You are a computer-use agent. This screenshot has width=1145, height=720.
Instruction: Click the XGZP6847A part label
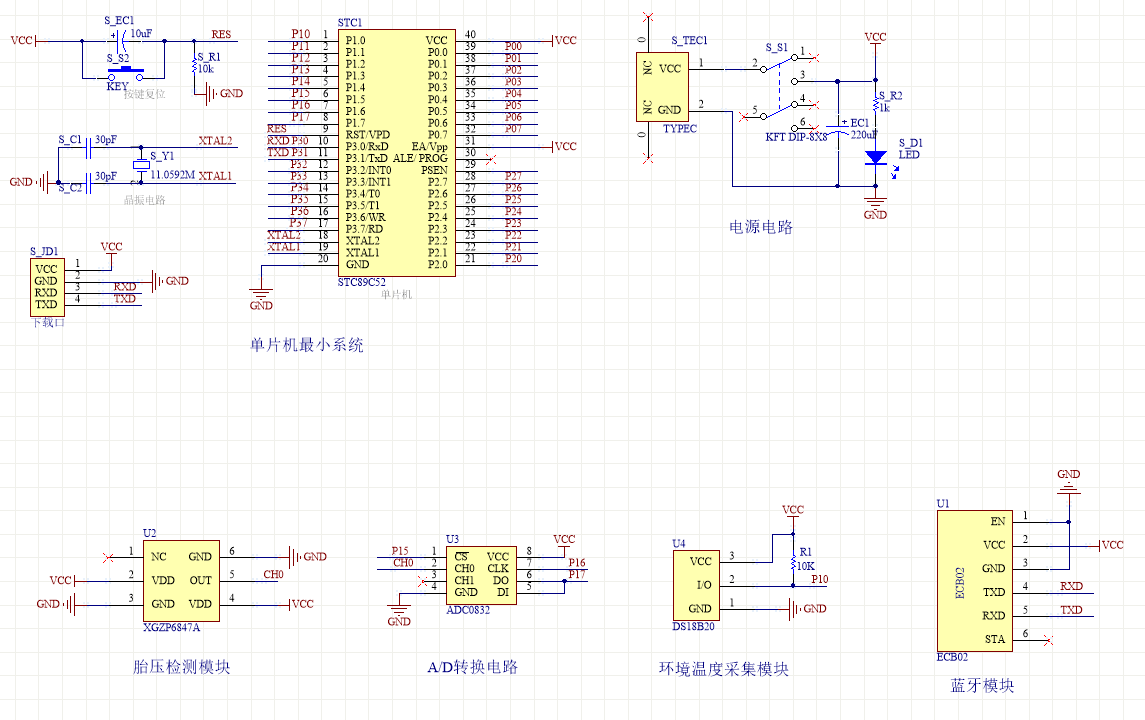(x=172, y=627)
